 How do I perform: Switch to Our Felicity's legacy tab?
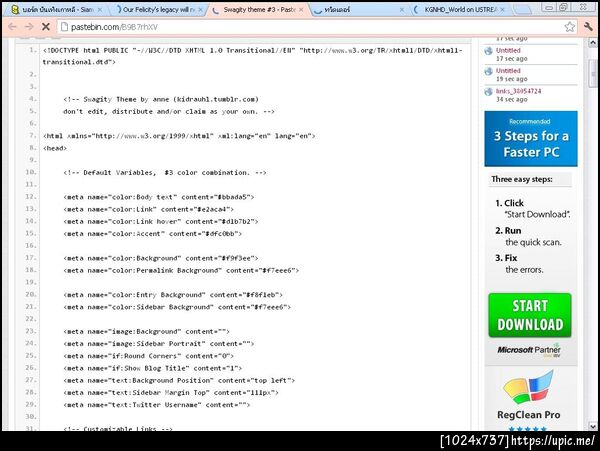click(x=159, y=10)
